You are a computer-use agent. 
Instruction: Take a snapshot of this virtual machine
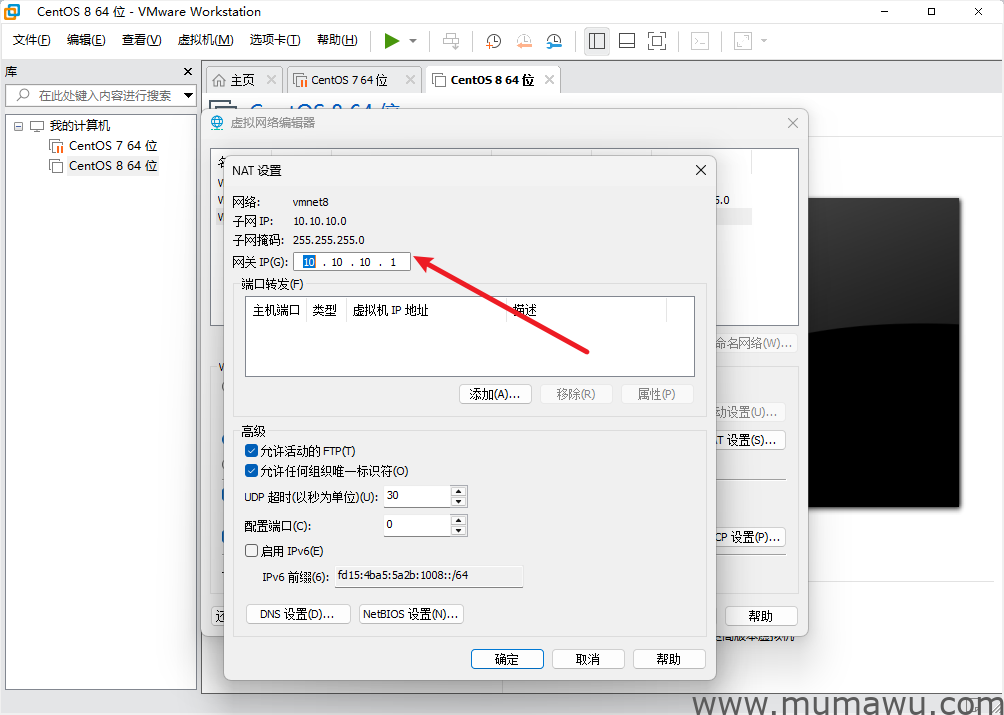(492, 41)
